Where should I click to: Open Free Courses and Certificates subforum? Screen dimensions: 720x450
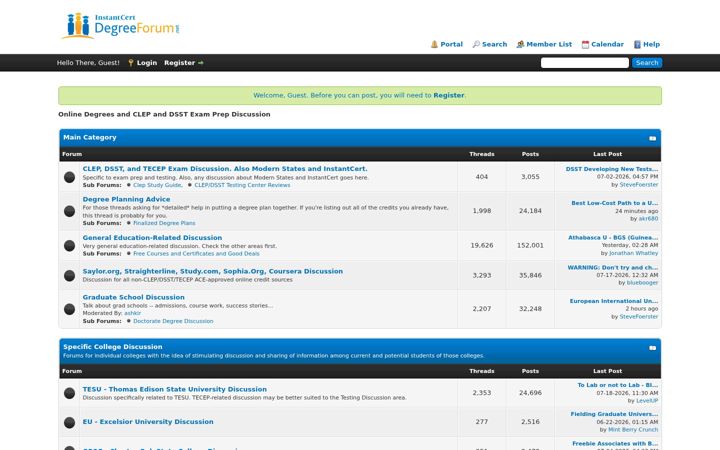[196, 253]
